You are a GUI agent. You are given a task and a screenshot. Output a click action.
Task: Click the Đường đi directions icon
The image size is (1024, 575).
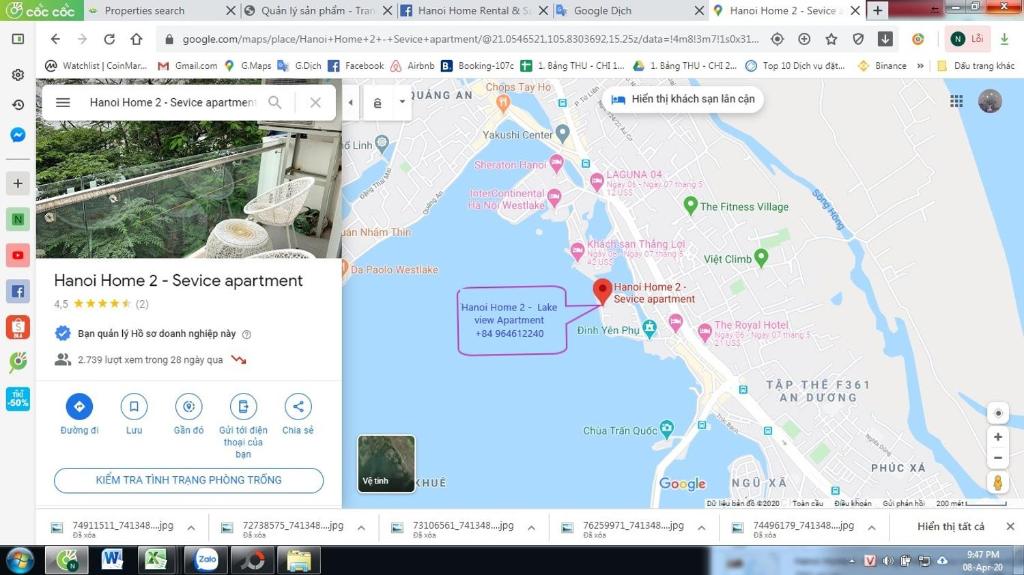(x=79, y=406)
